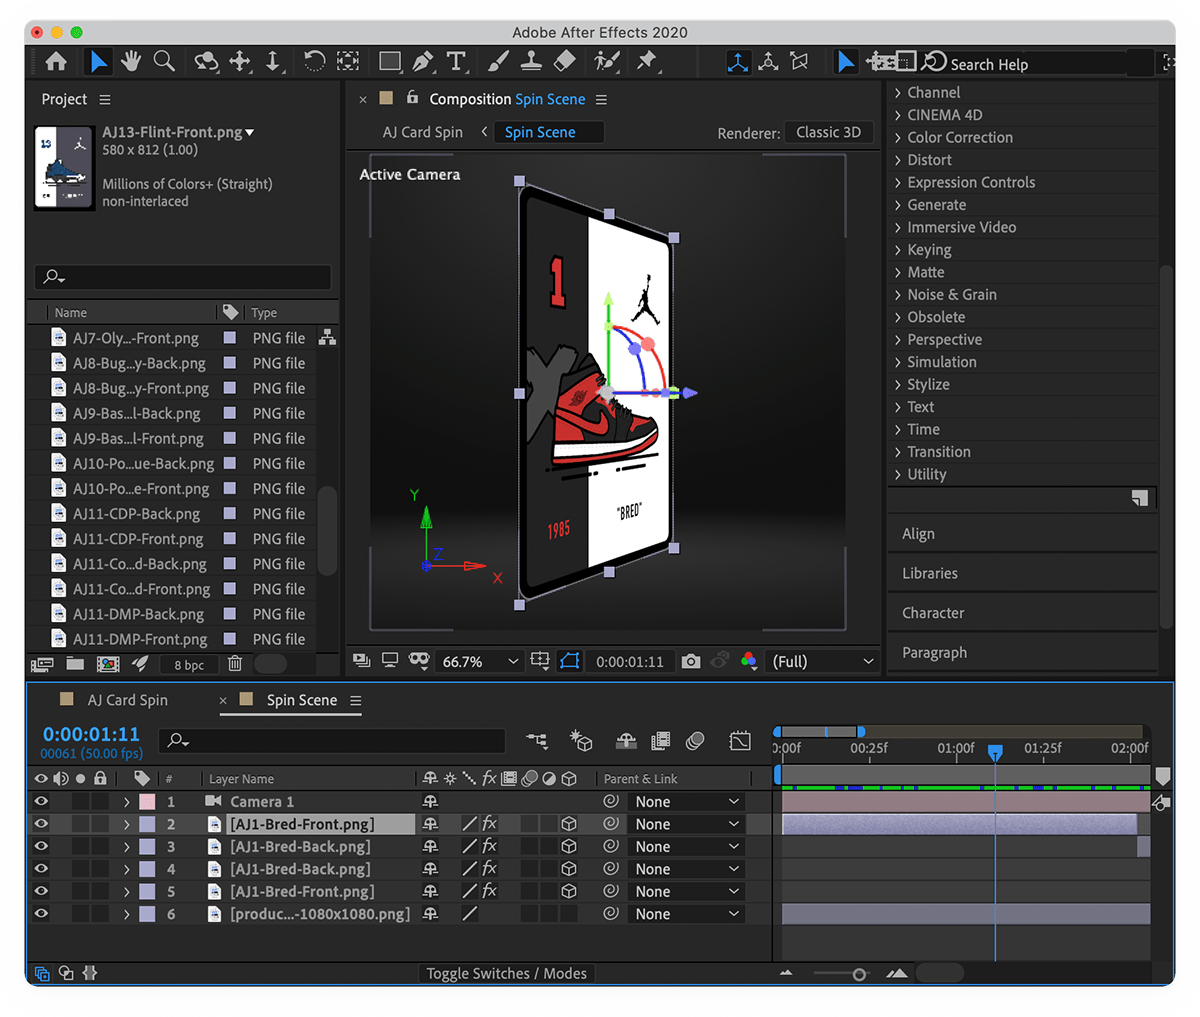The width and height of the screenshot is (1200, 1017).
Task: Expand Camera 1 layer properties
Action: (x=127, y=802)
